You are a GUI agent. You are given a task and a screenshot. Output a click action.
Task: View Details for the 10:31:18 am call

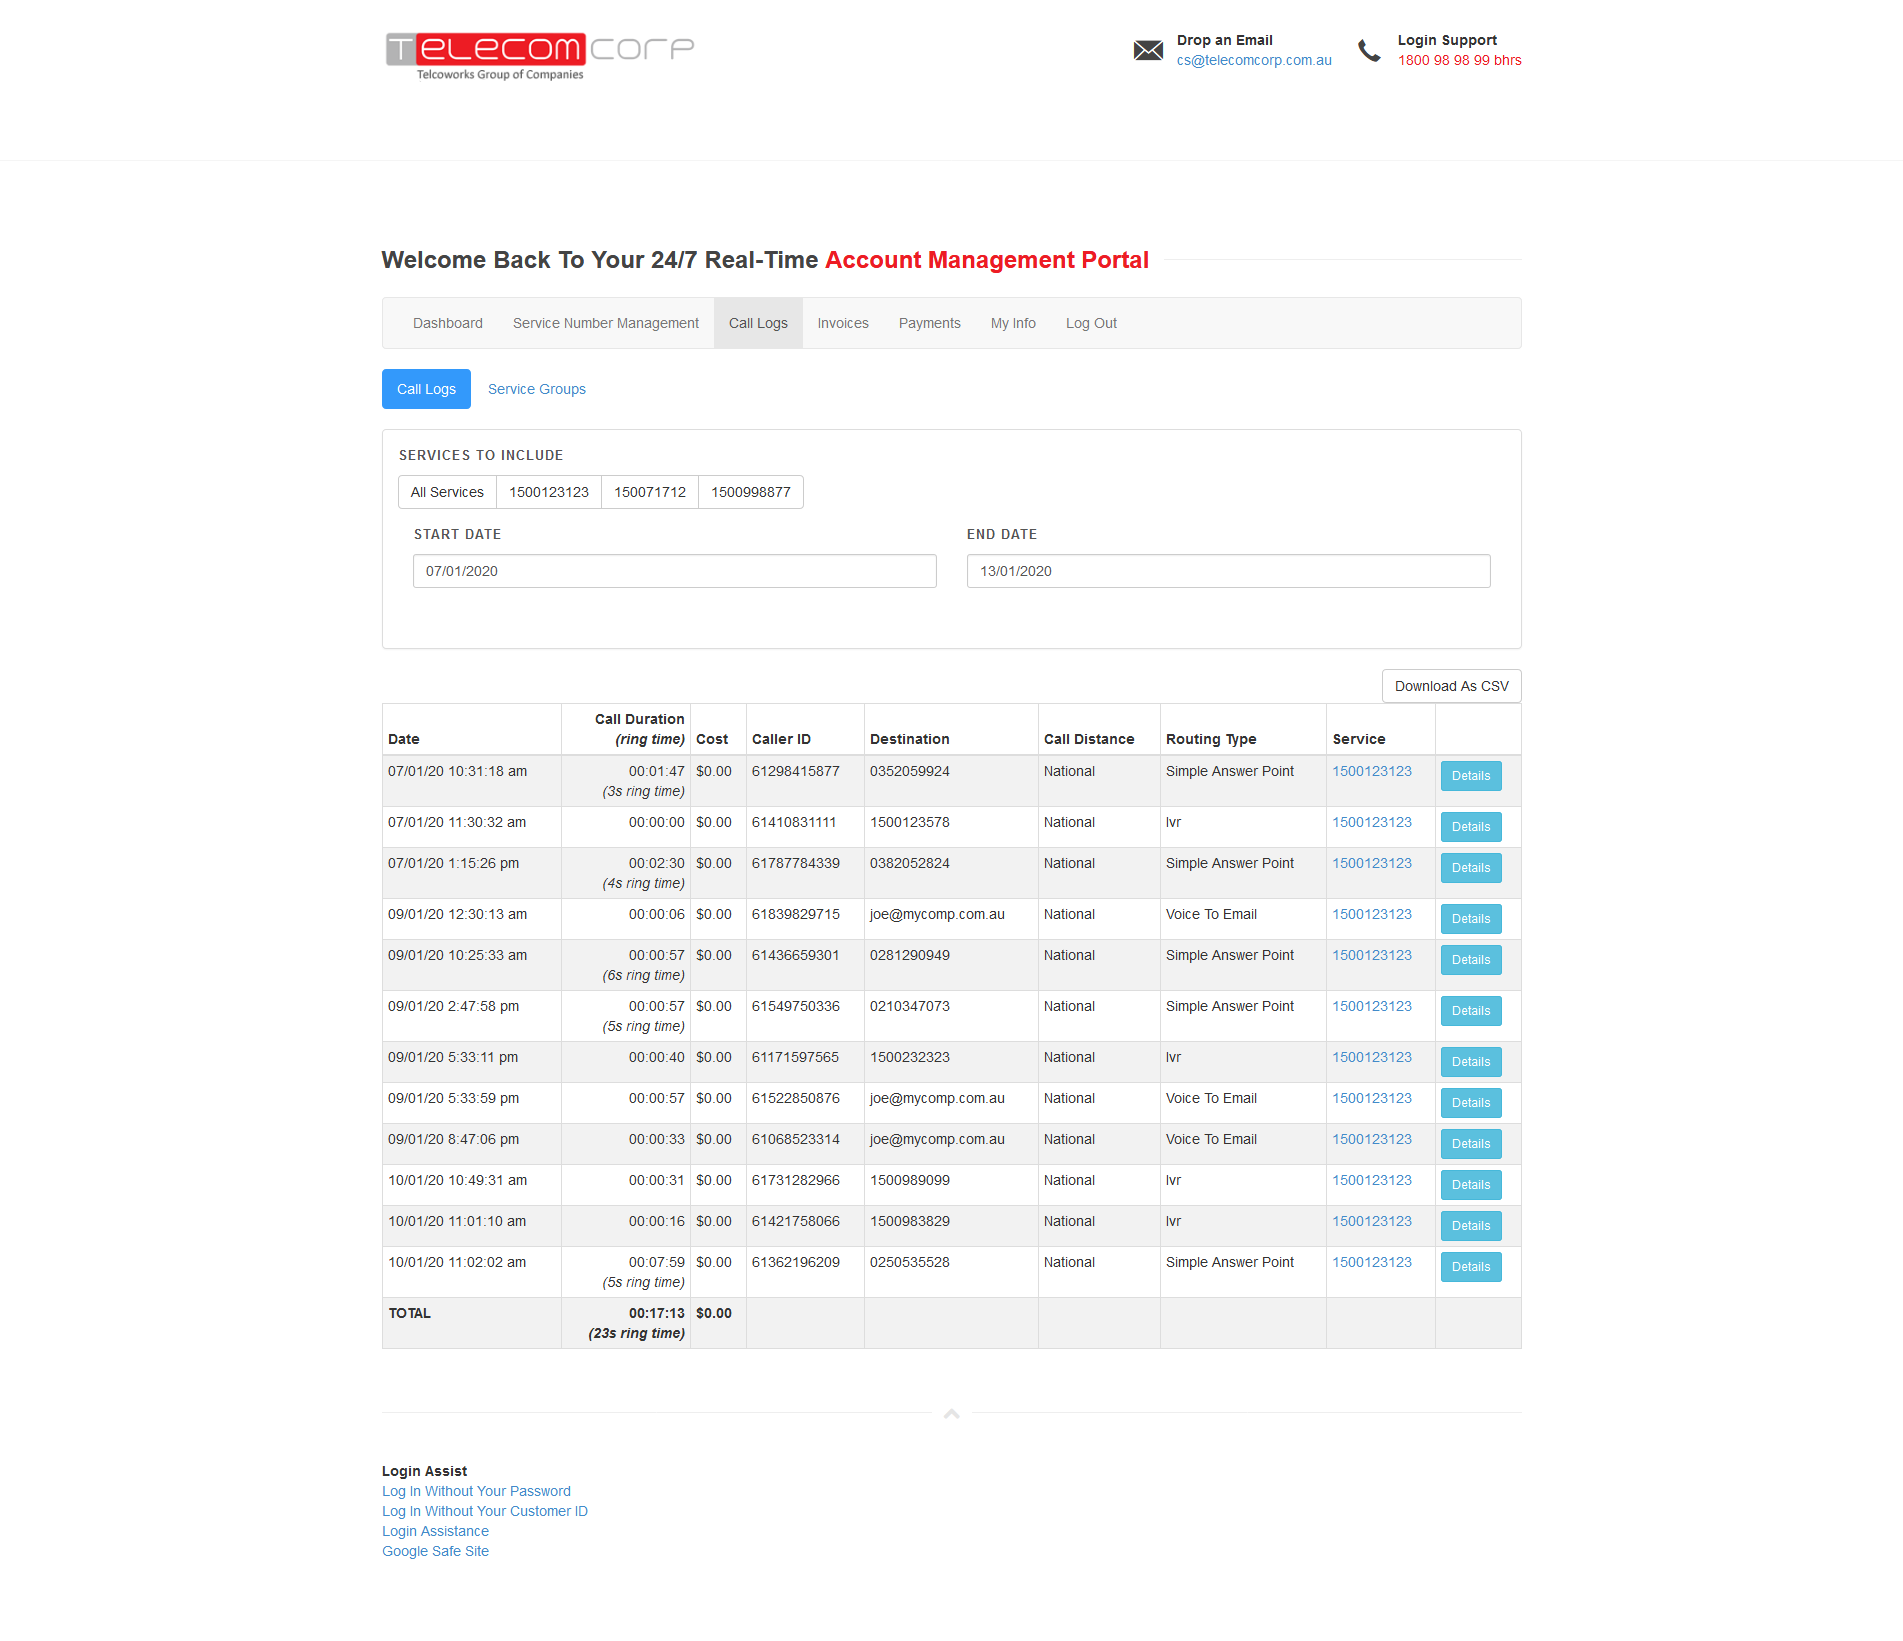coord(1470,776)
